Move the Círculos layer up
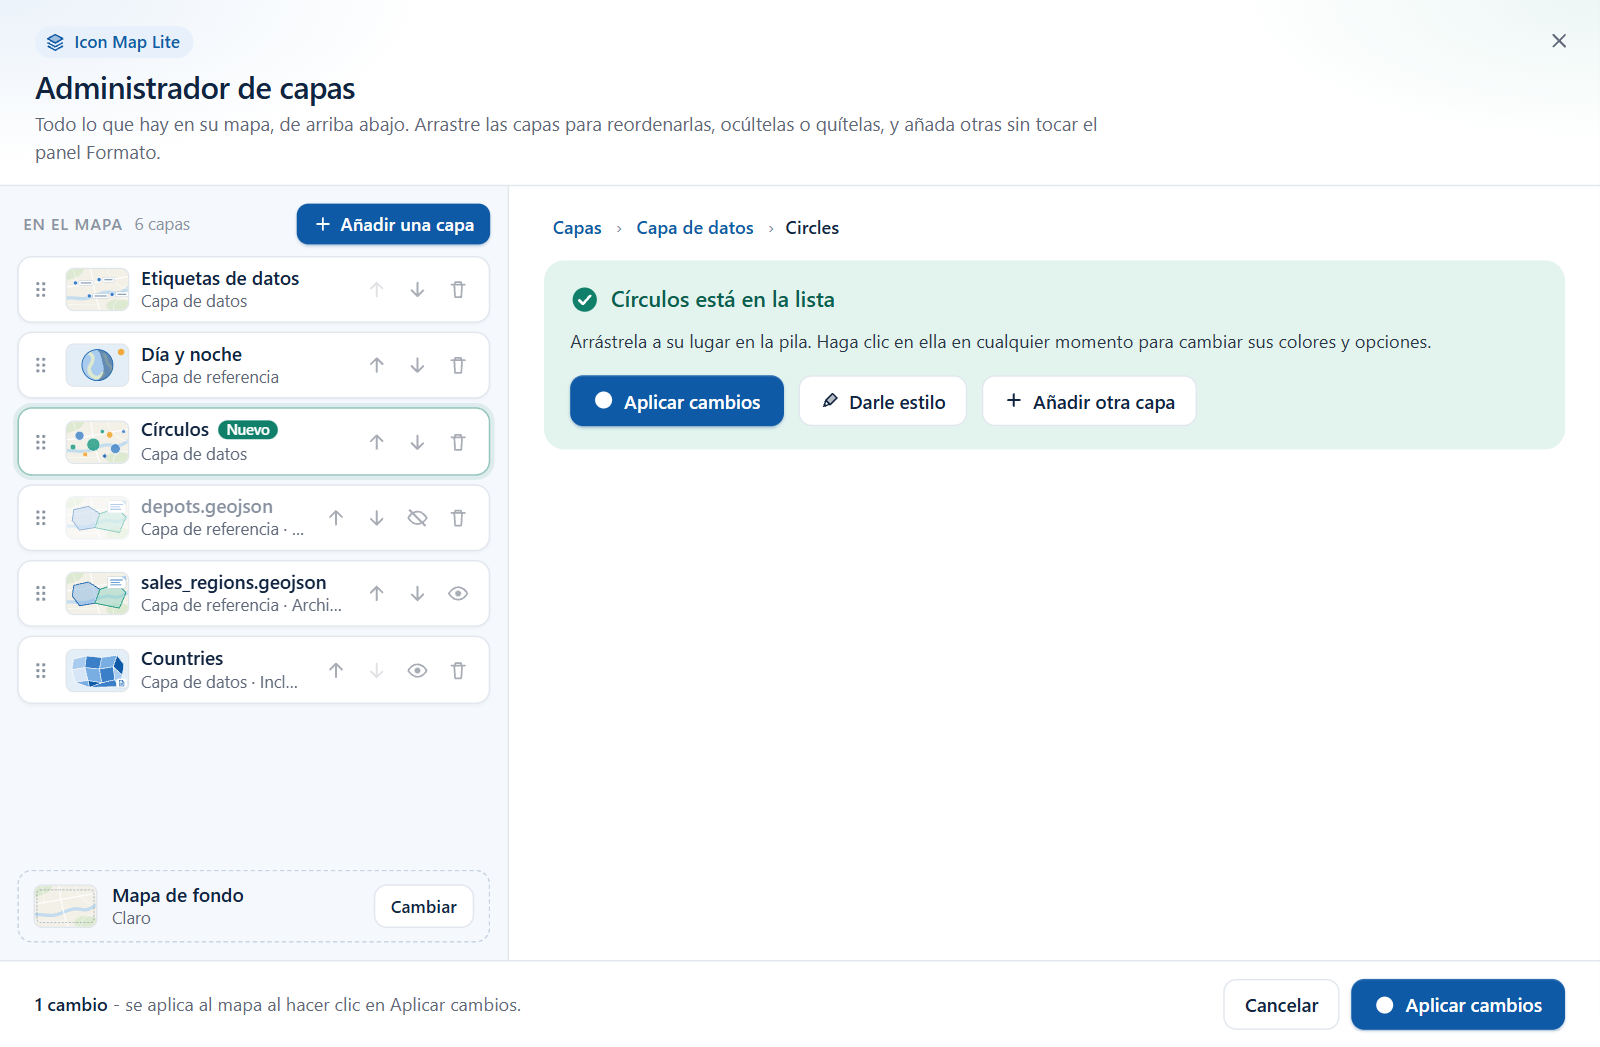Screen dimensions: 1600x1047 (376, 442)
